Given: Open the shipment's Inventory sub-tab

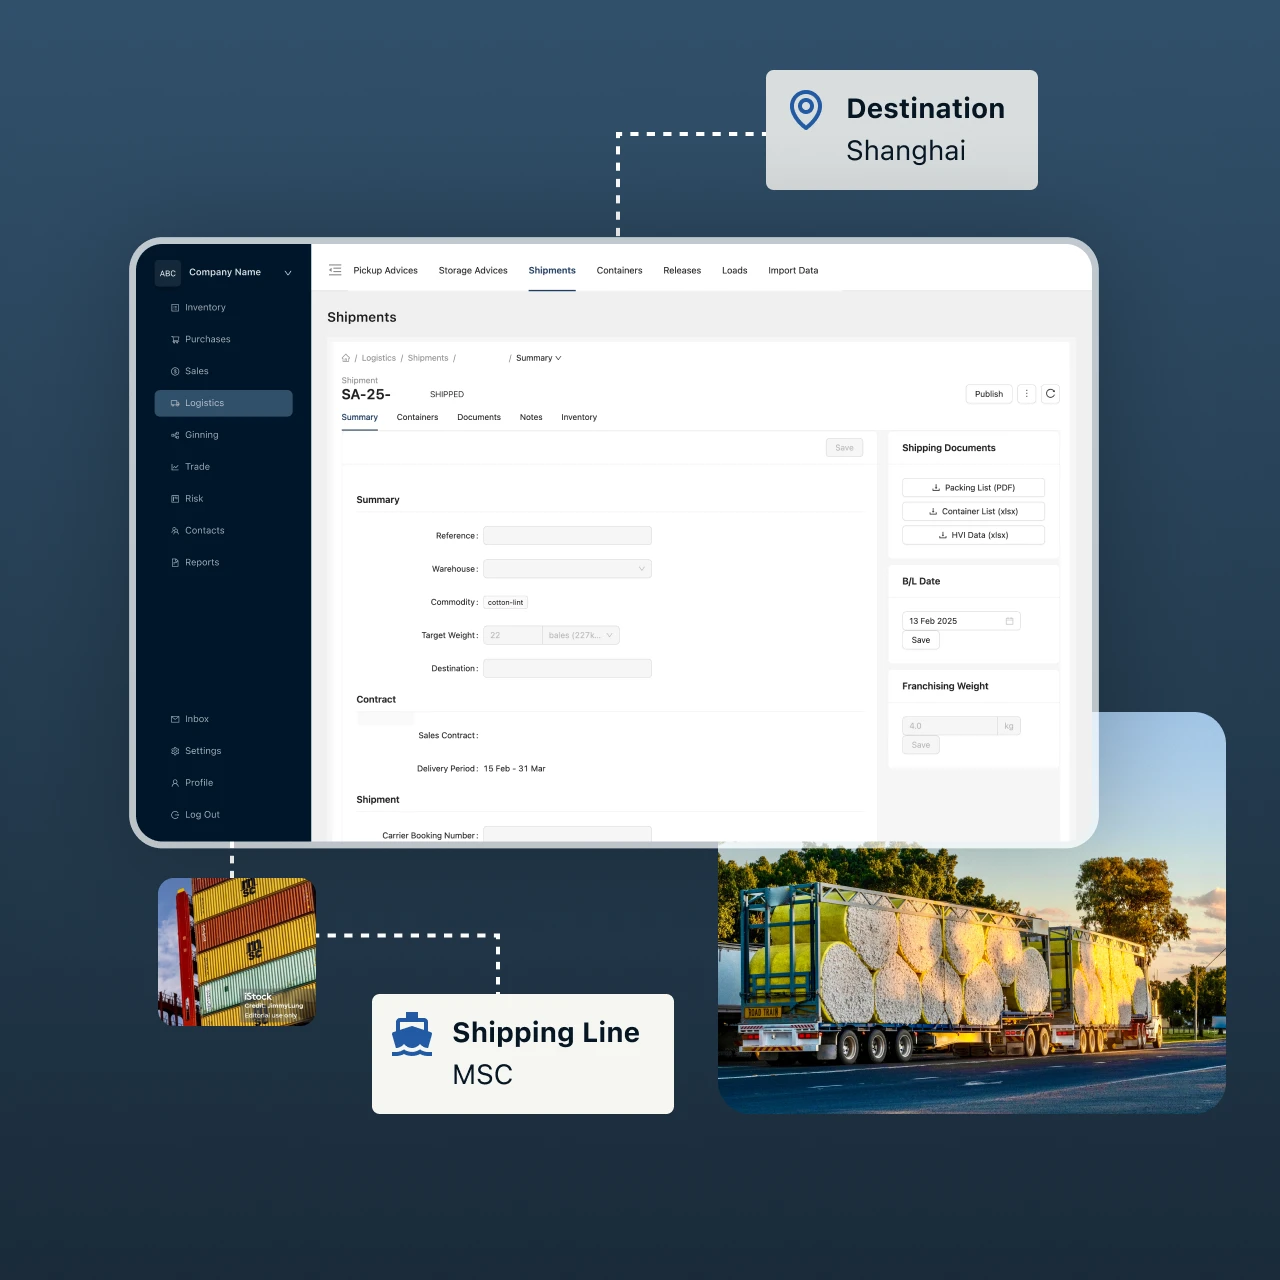Looking at the screenshot, I should pyautogui.click(x=579, y=418).
